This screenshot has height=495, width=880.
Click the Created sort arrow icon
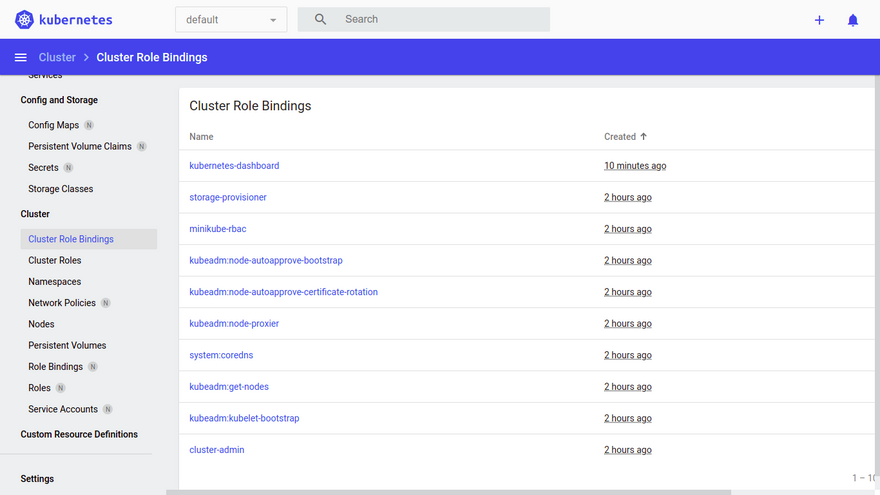(644, 137)
